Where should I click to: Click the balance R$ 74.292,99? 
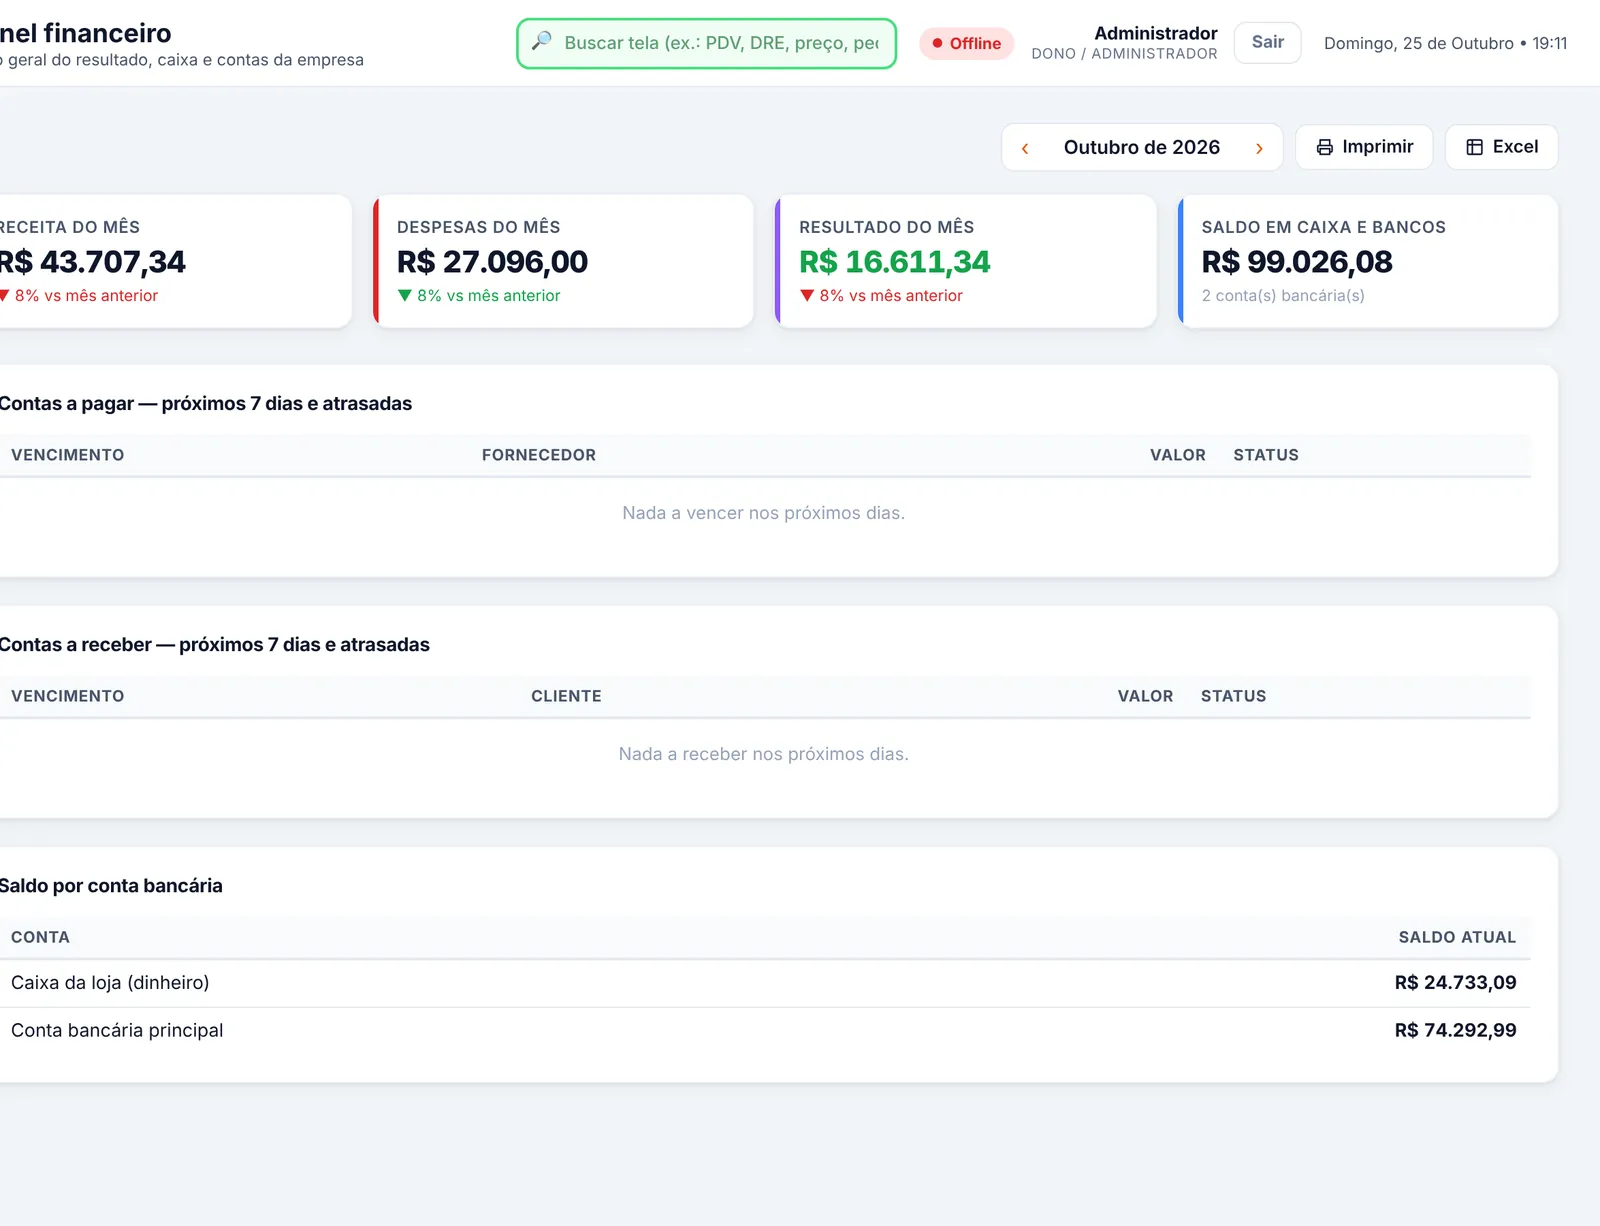pos(1455,1031)
